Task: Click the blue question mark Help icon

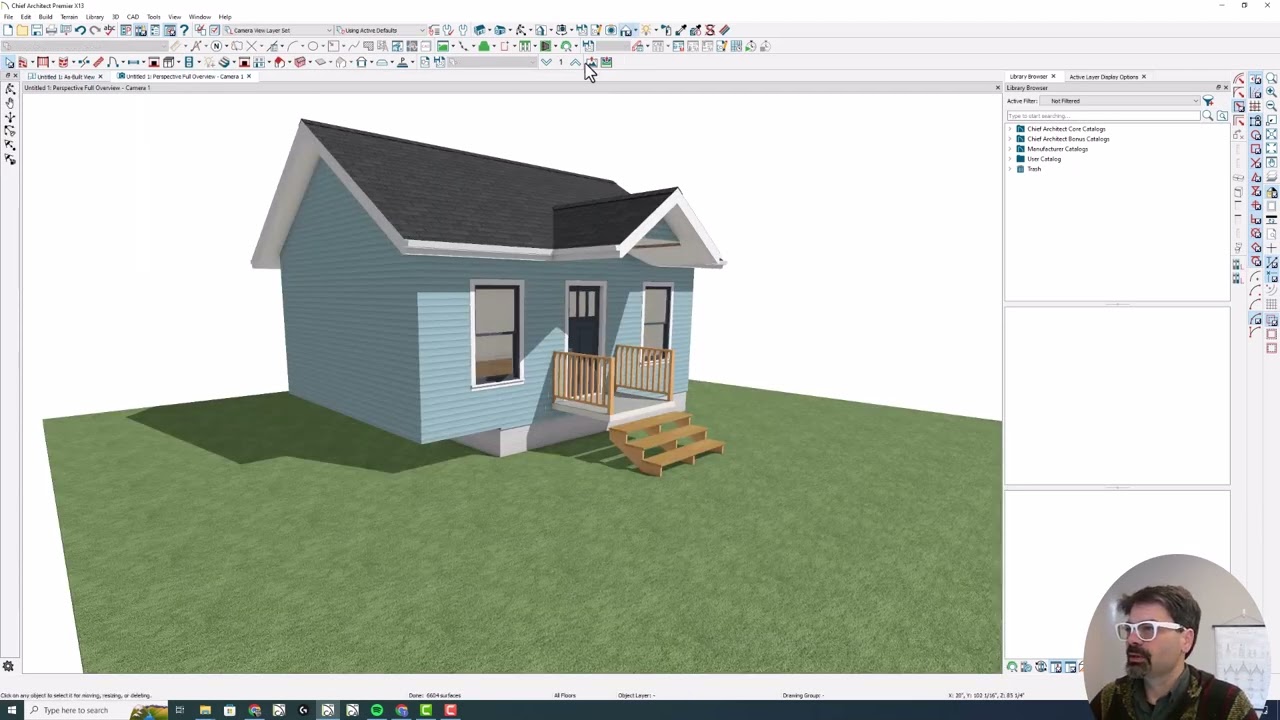Action: tap(184, 30)
